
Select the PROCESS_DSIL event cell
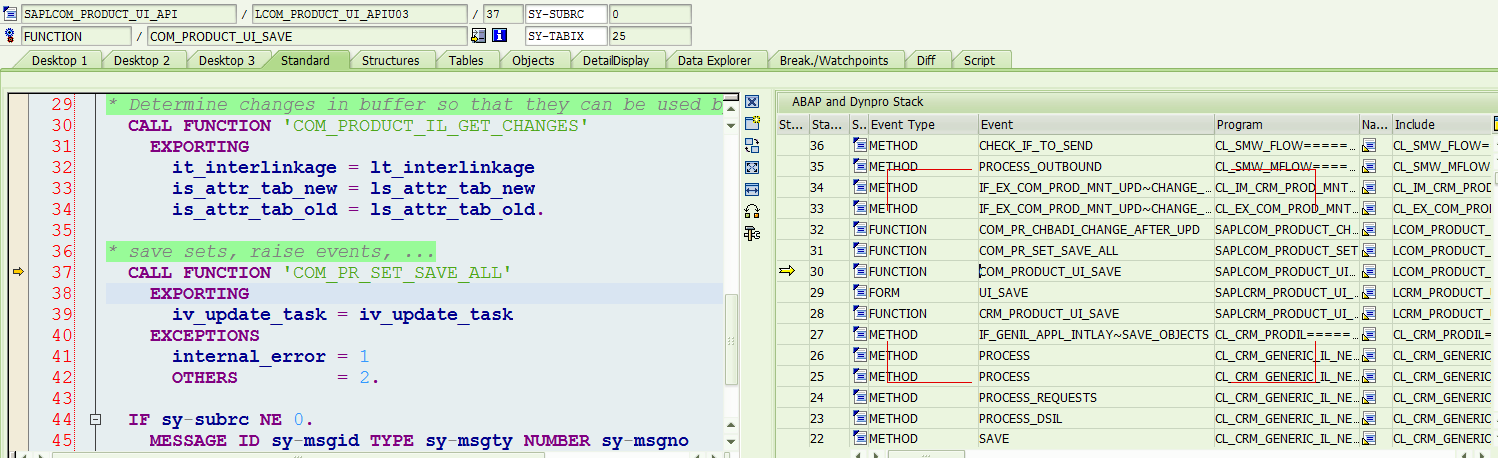click(x=1096, y=419)
